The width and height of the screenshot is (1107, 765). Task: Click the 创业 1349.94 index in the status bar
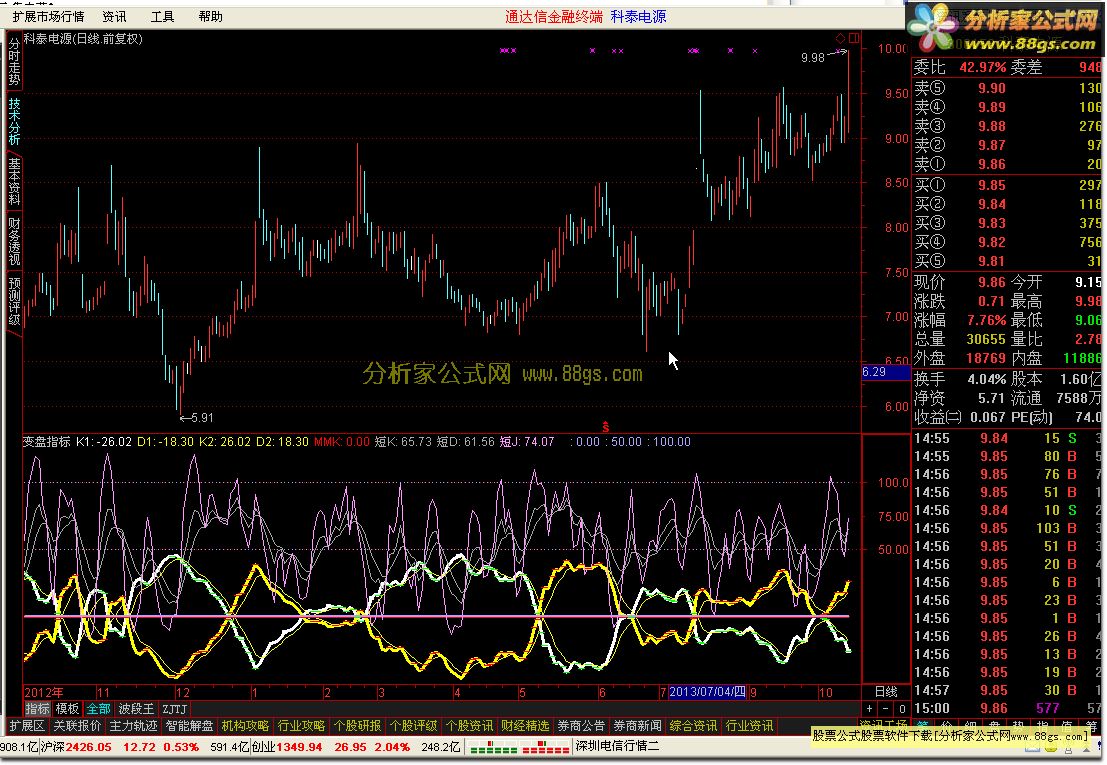coord(287,747)
